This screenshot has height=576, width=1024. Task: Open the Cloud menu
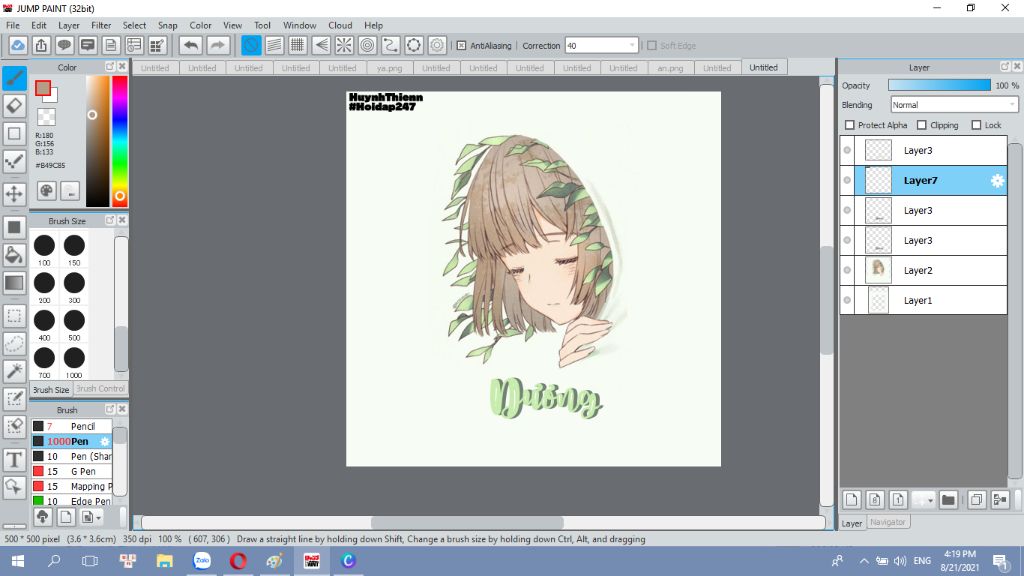point(340,25)
